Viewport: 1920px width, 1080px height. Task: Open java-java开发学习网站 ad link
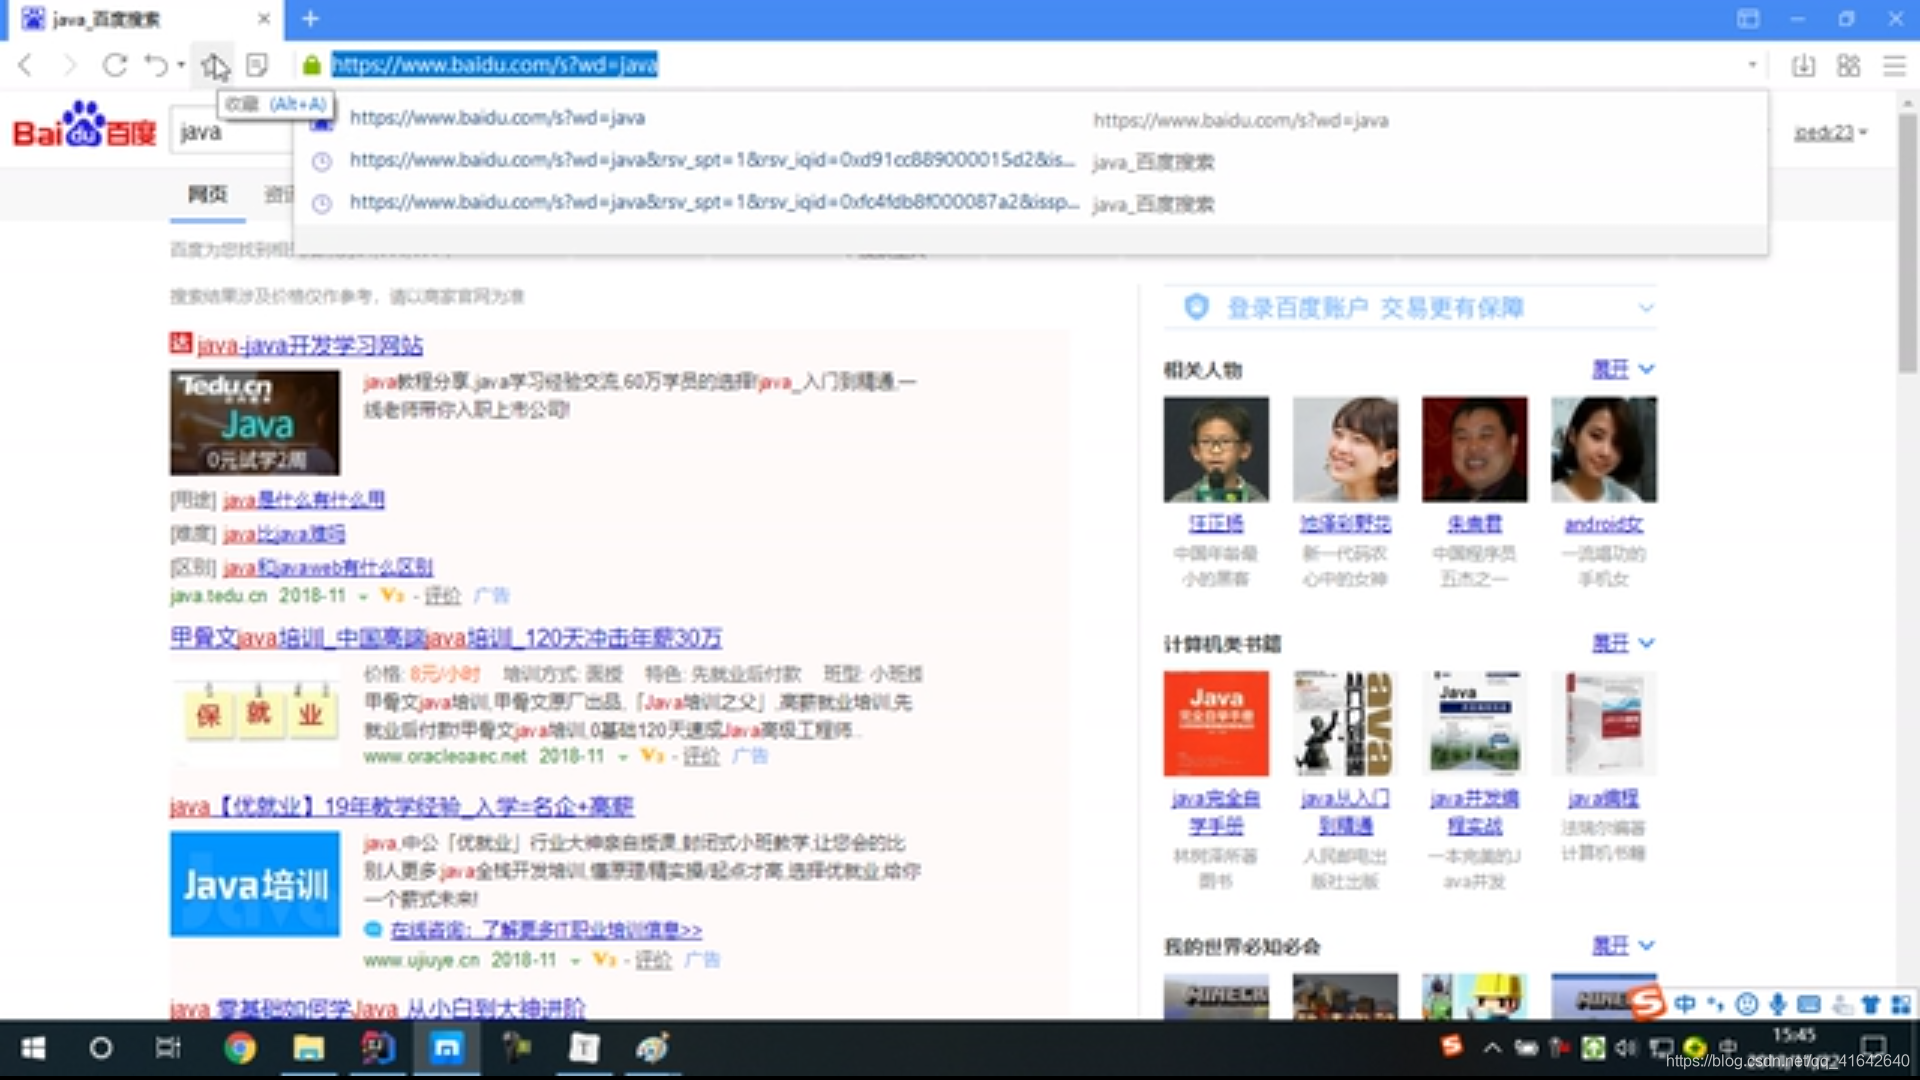tap(310, 346)
